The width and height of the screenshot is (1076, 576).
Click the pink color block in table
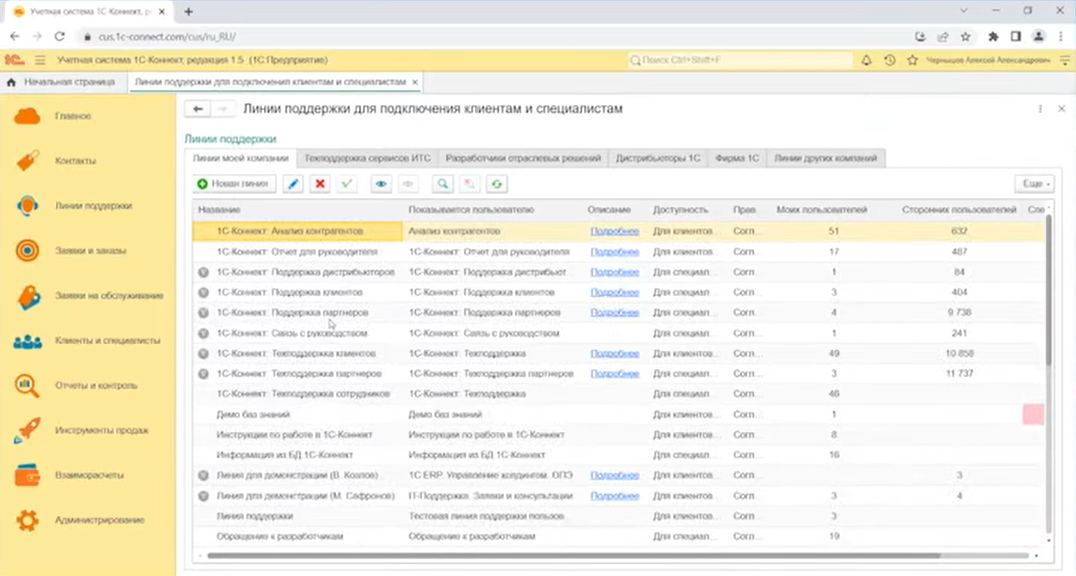1032,414
